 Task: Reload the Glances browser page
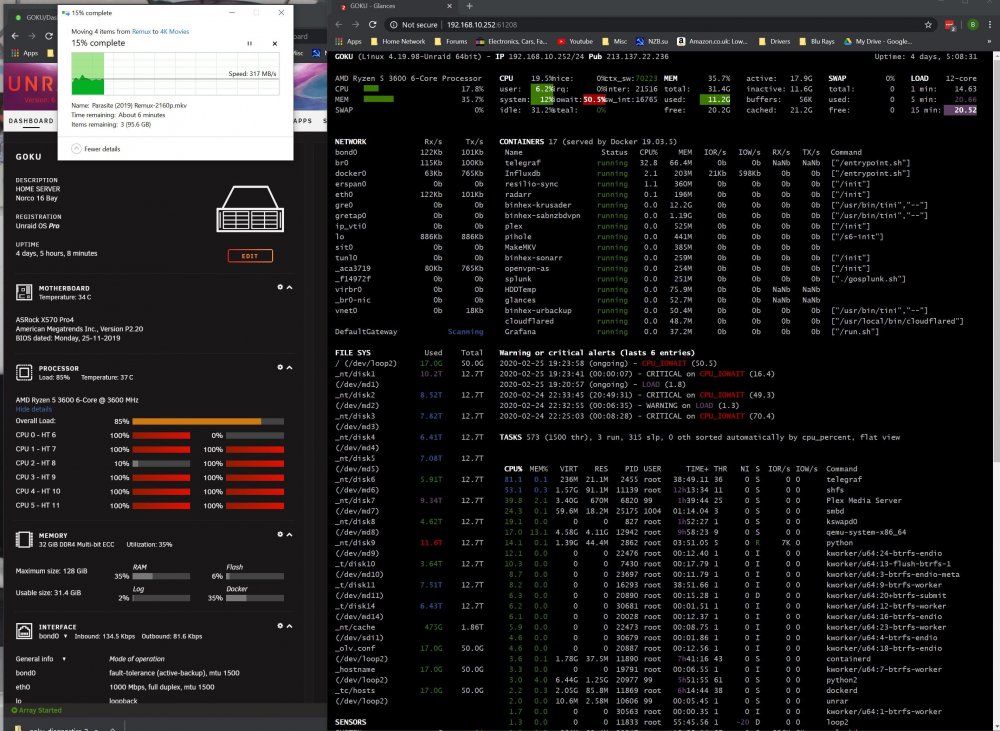point(372,24)
